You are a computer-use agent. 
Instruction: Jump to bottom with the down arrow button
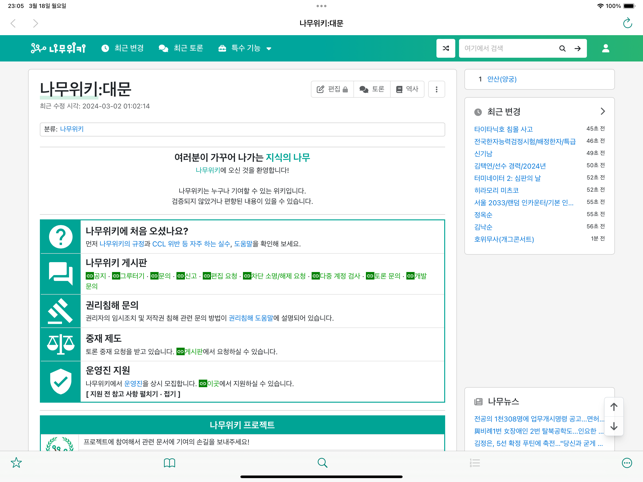pos(614,426)
